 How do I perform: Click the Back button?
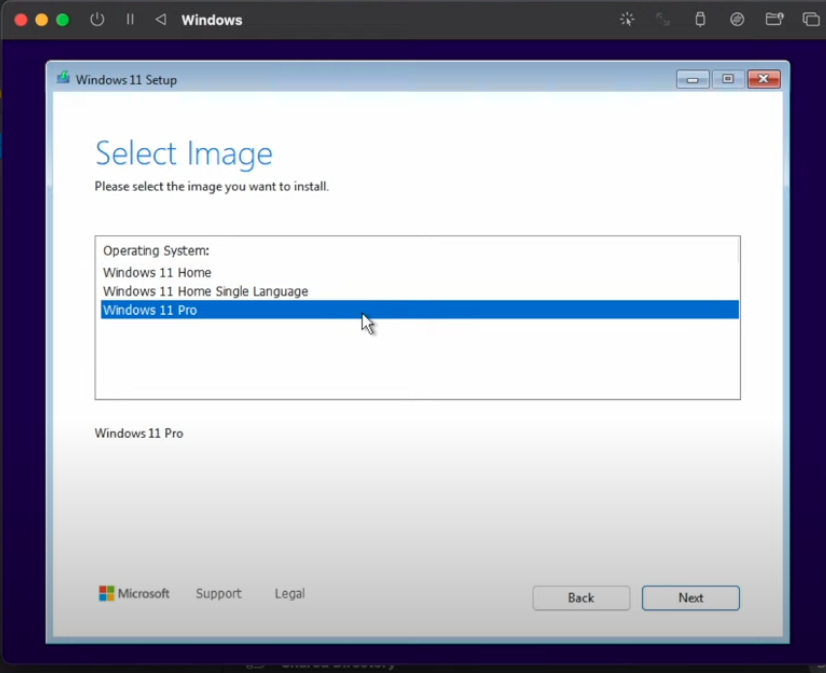point(581,598)
